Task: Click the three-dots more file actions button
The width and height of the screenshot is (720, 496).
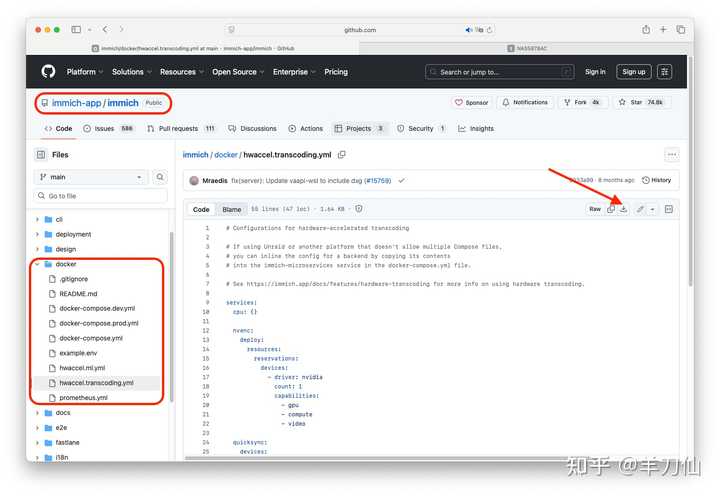Action: coord(672,155)
